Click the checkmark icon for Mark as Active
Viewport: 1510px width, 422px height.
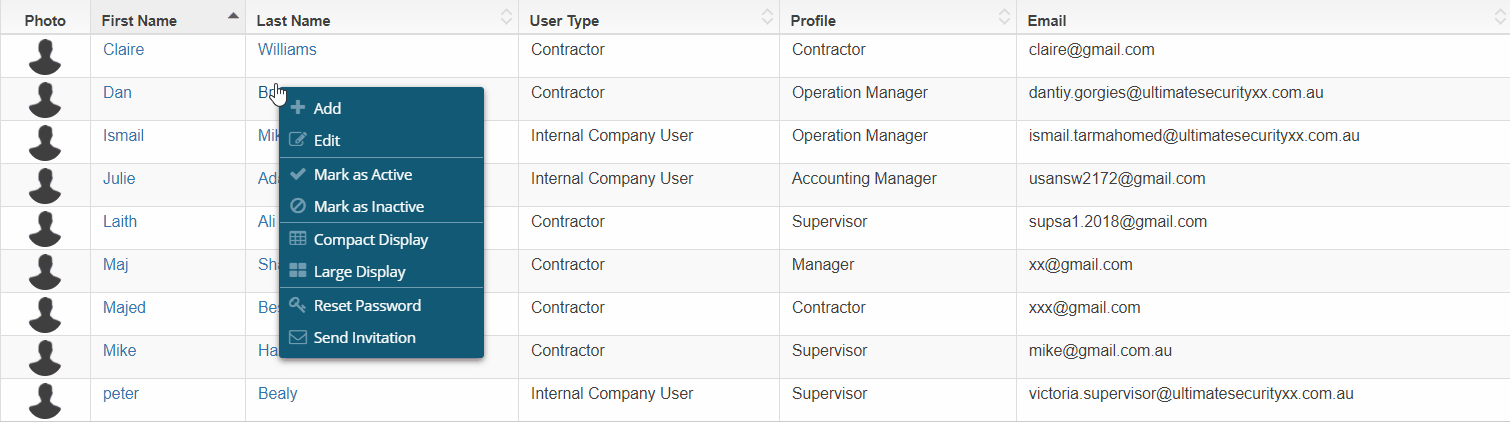click(297, 174)
